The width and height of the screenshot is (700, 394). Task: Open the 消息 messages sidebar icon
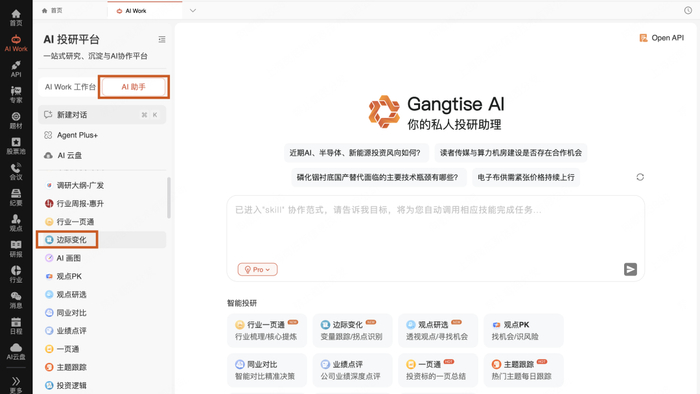(x=16, y=300)
